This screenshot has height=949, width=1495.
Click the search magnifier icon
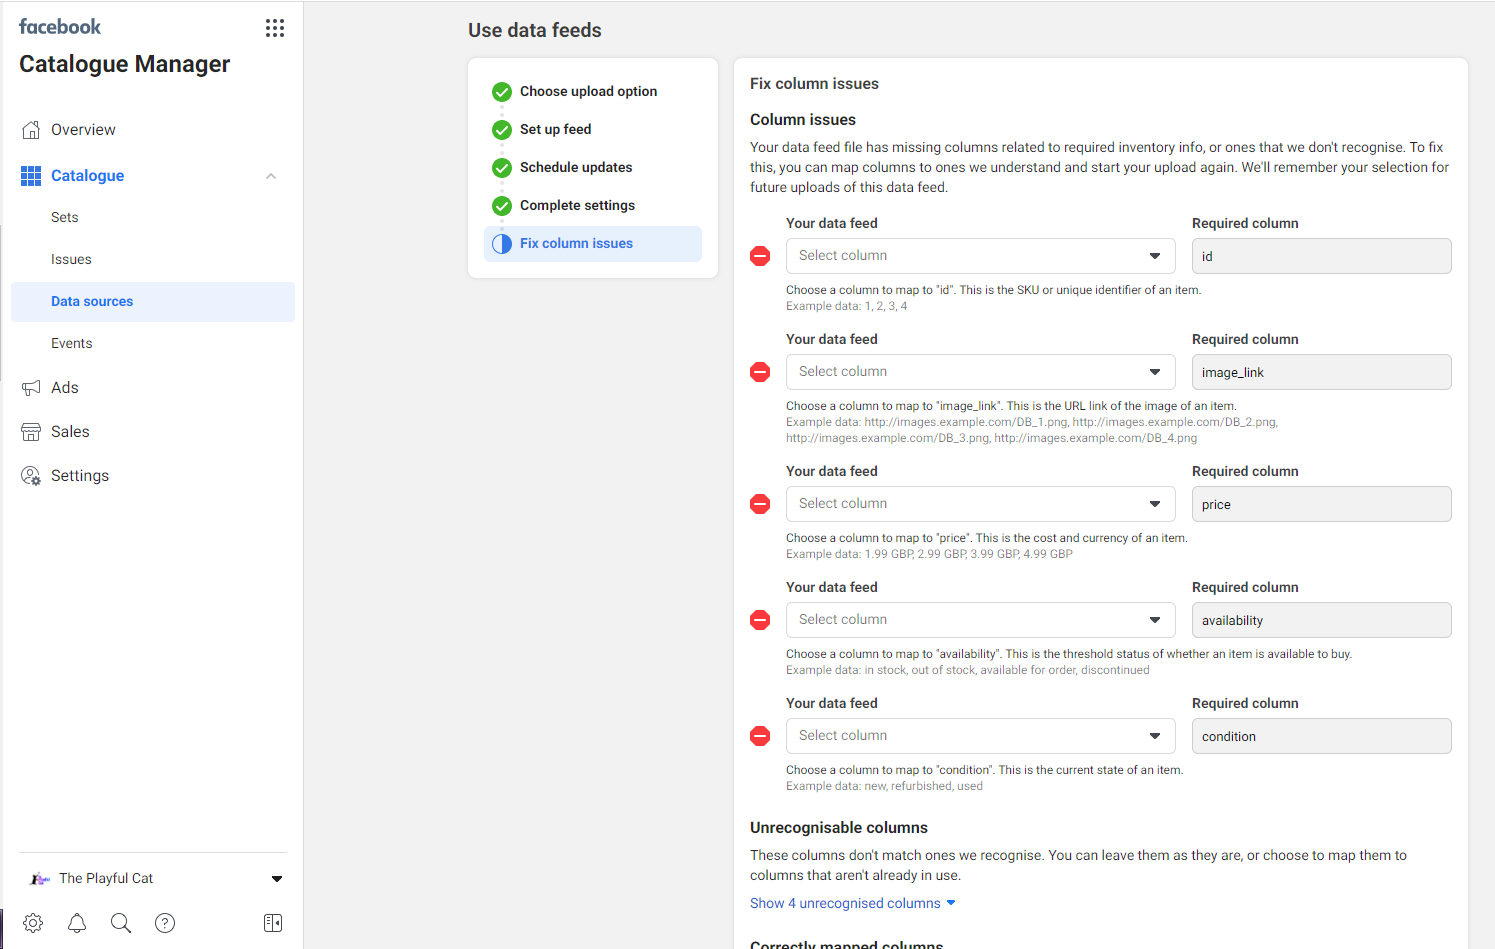(121, 923)
